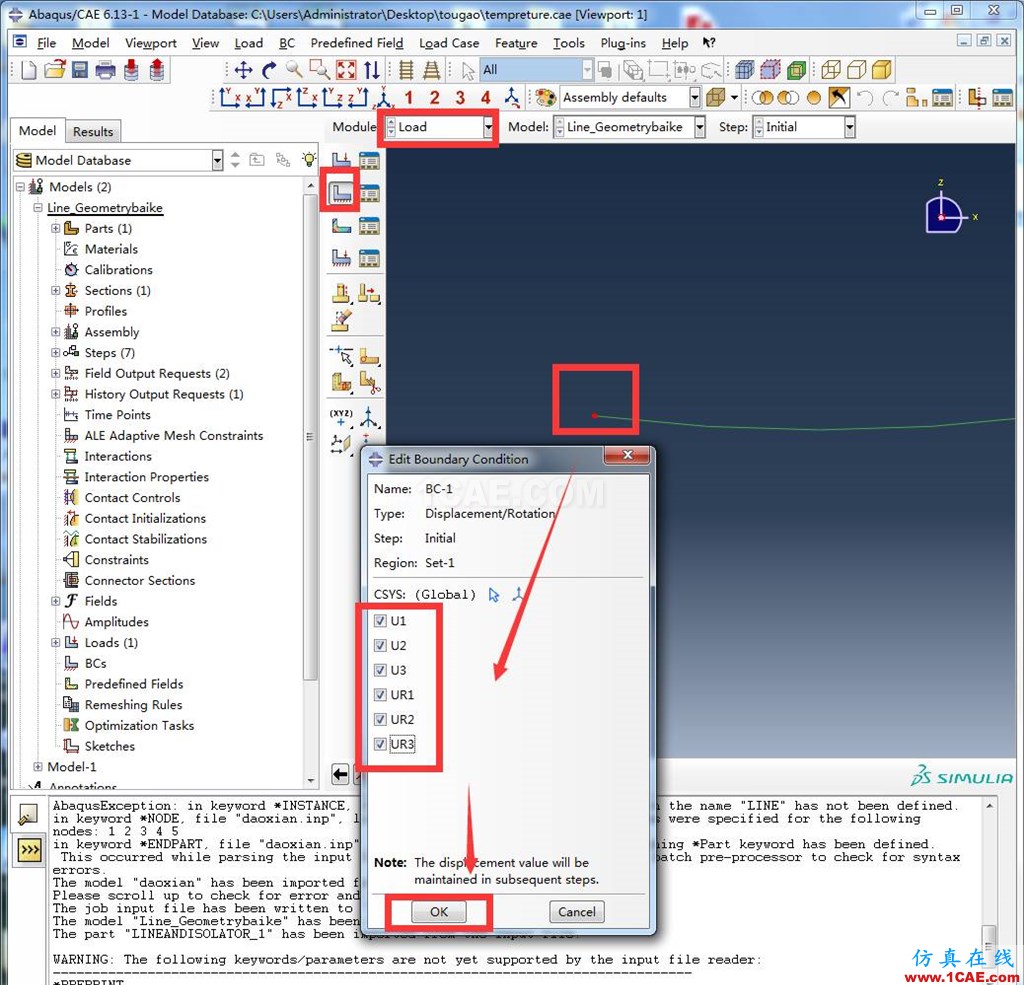Screen dimensions: 1024x985
Task: Uncheck the U2 checkbox
Action: (380, 645)
